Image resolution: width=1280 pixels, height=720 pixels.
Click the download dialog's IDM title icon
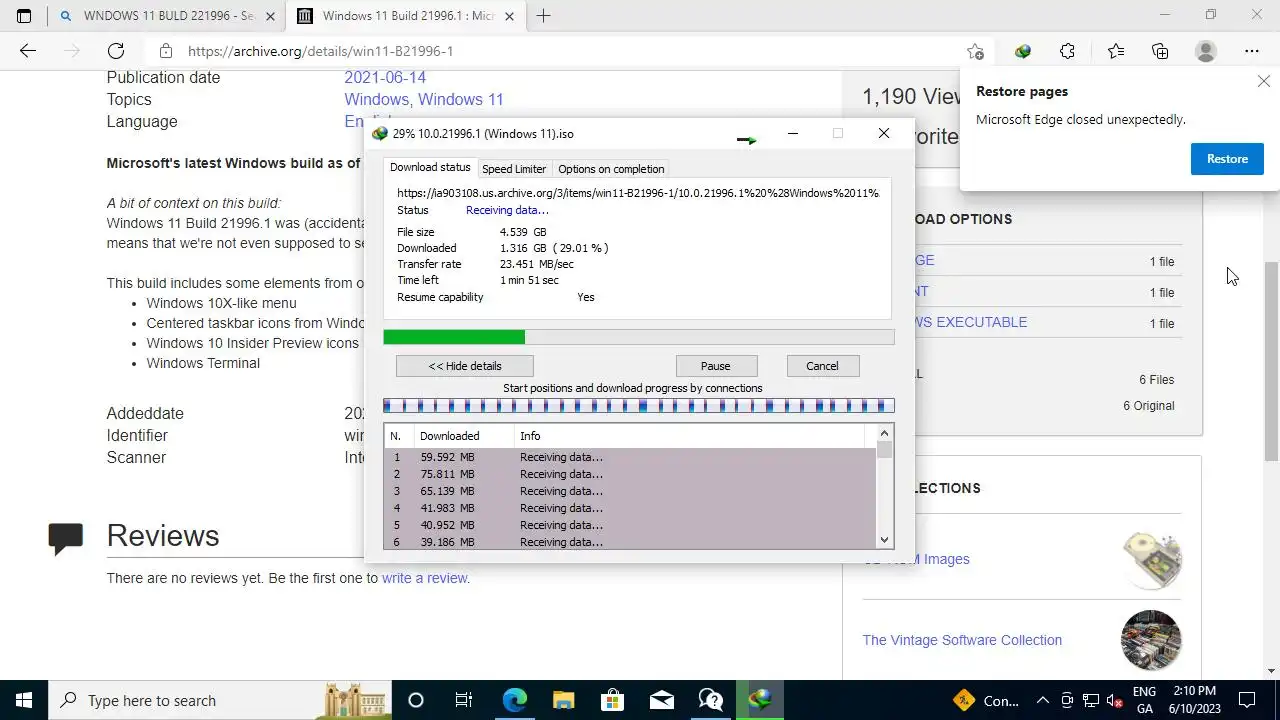[380, 134]
